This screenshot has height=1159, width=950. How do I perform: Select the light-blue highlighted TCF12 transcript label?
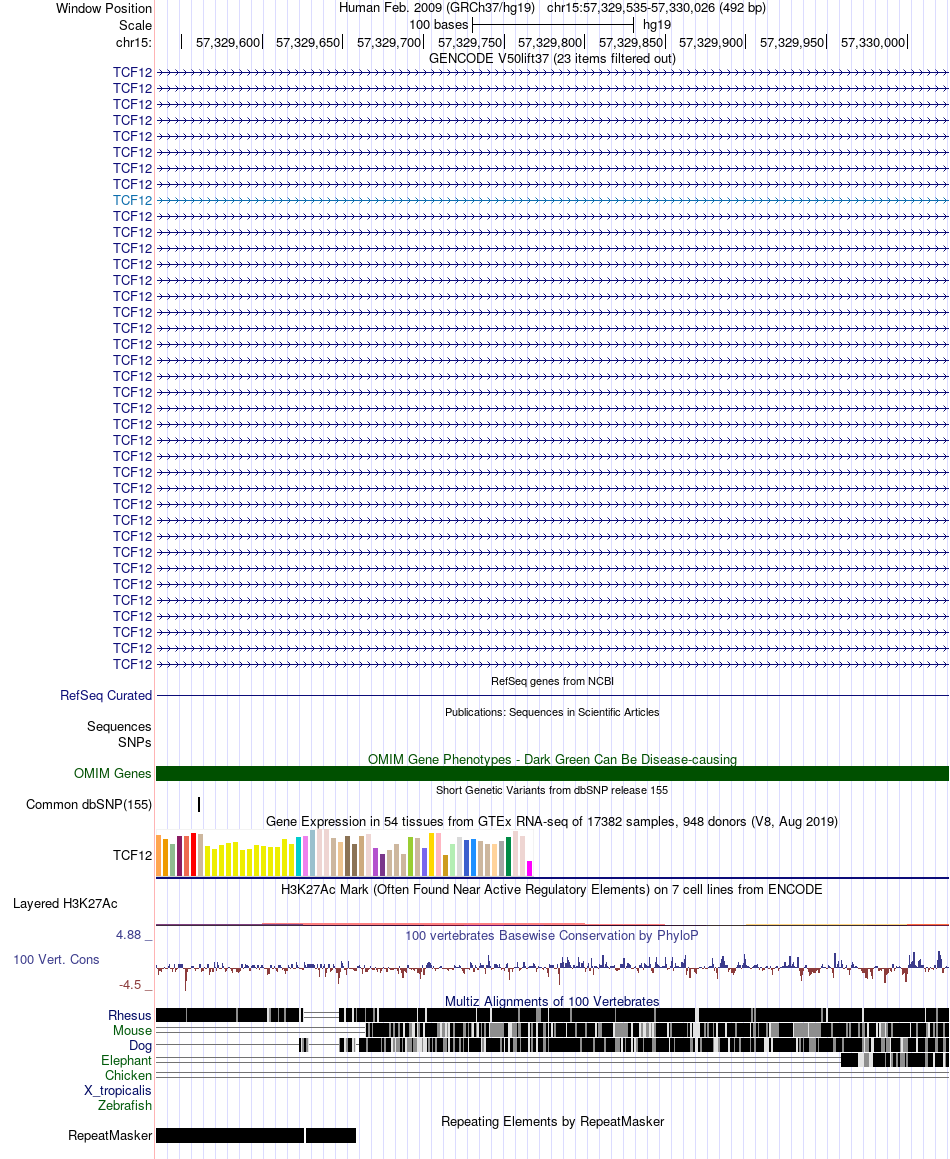[x=132, y=200]
